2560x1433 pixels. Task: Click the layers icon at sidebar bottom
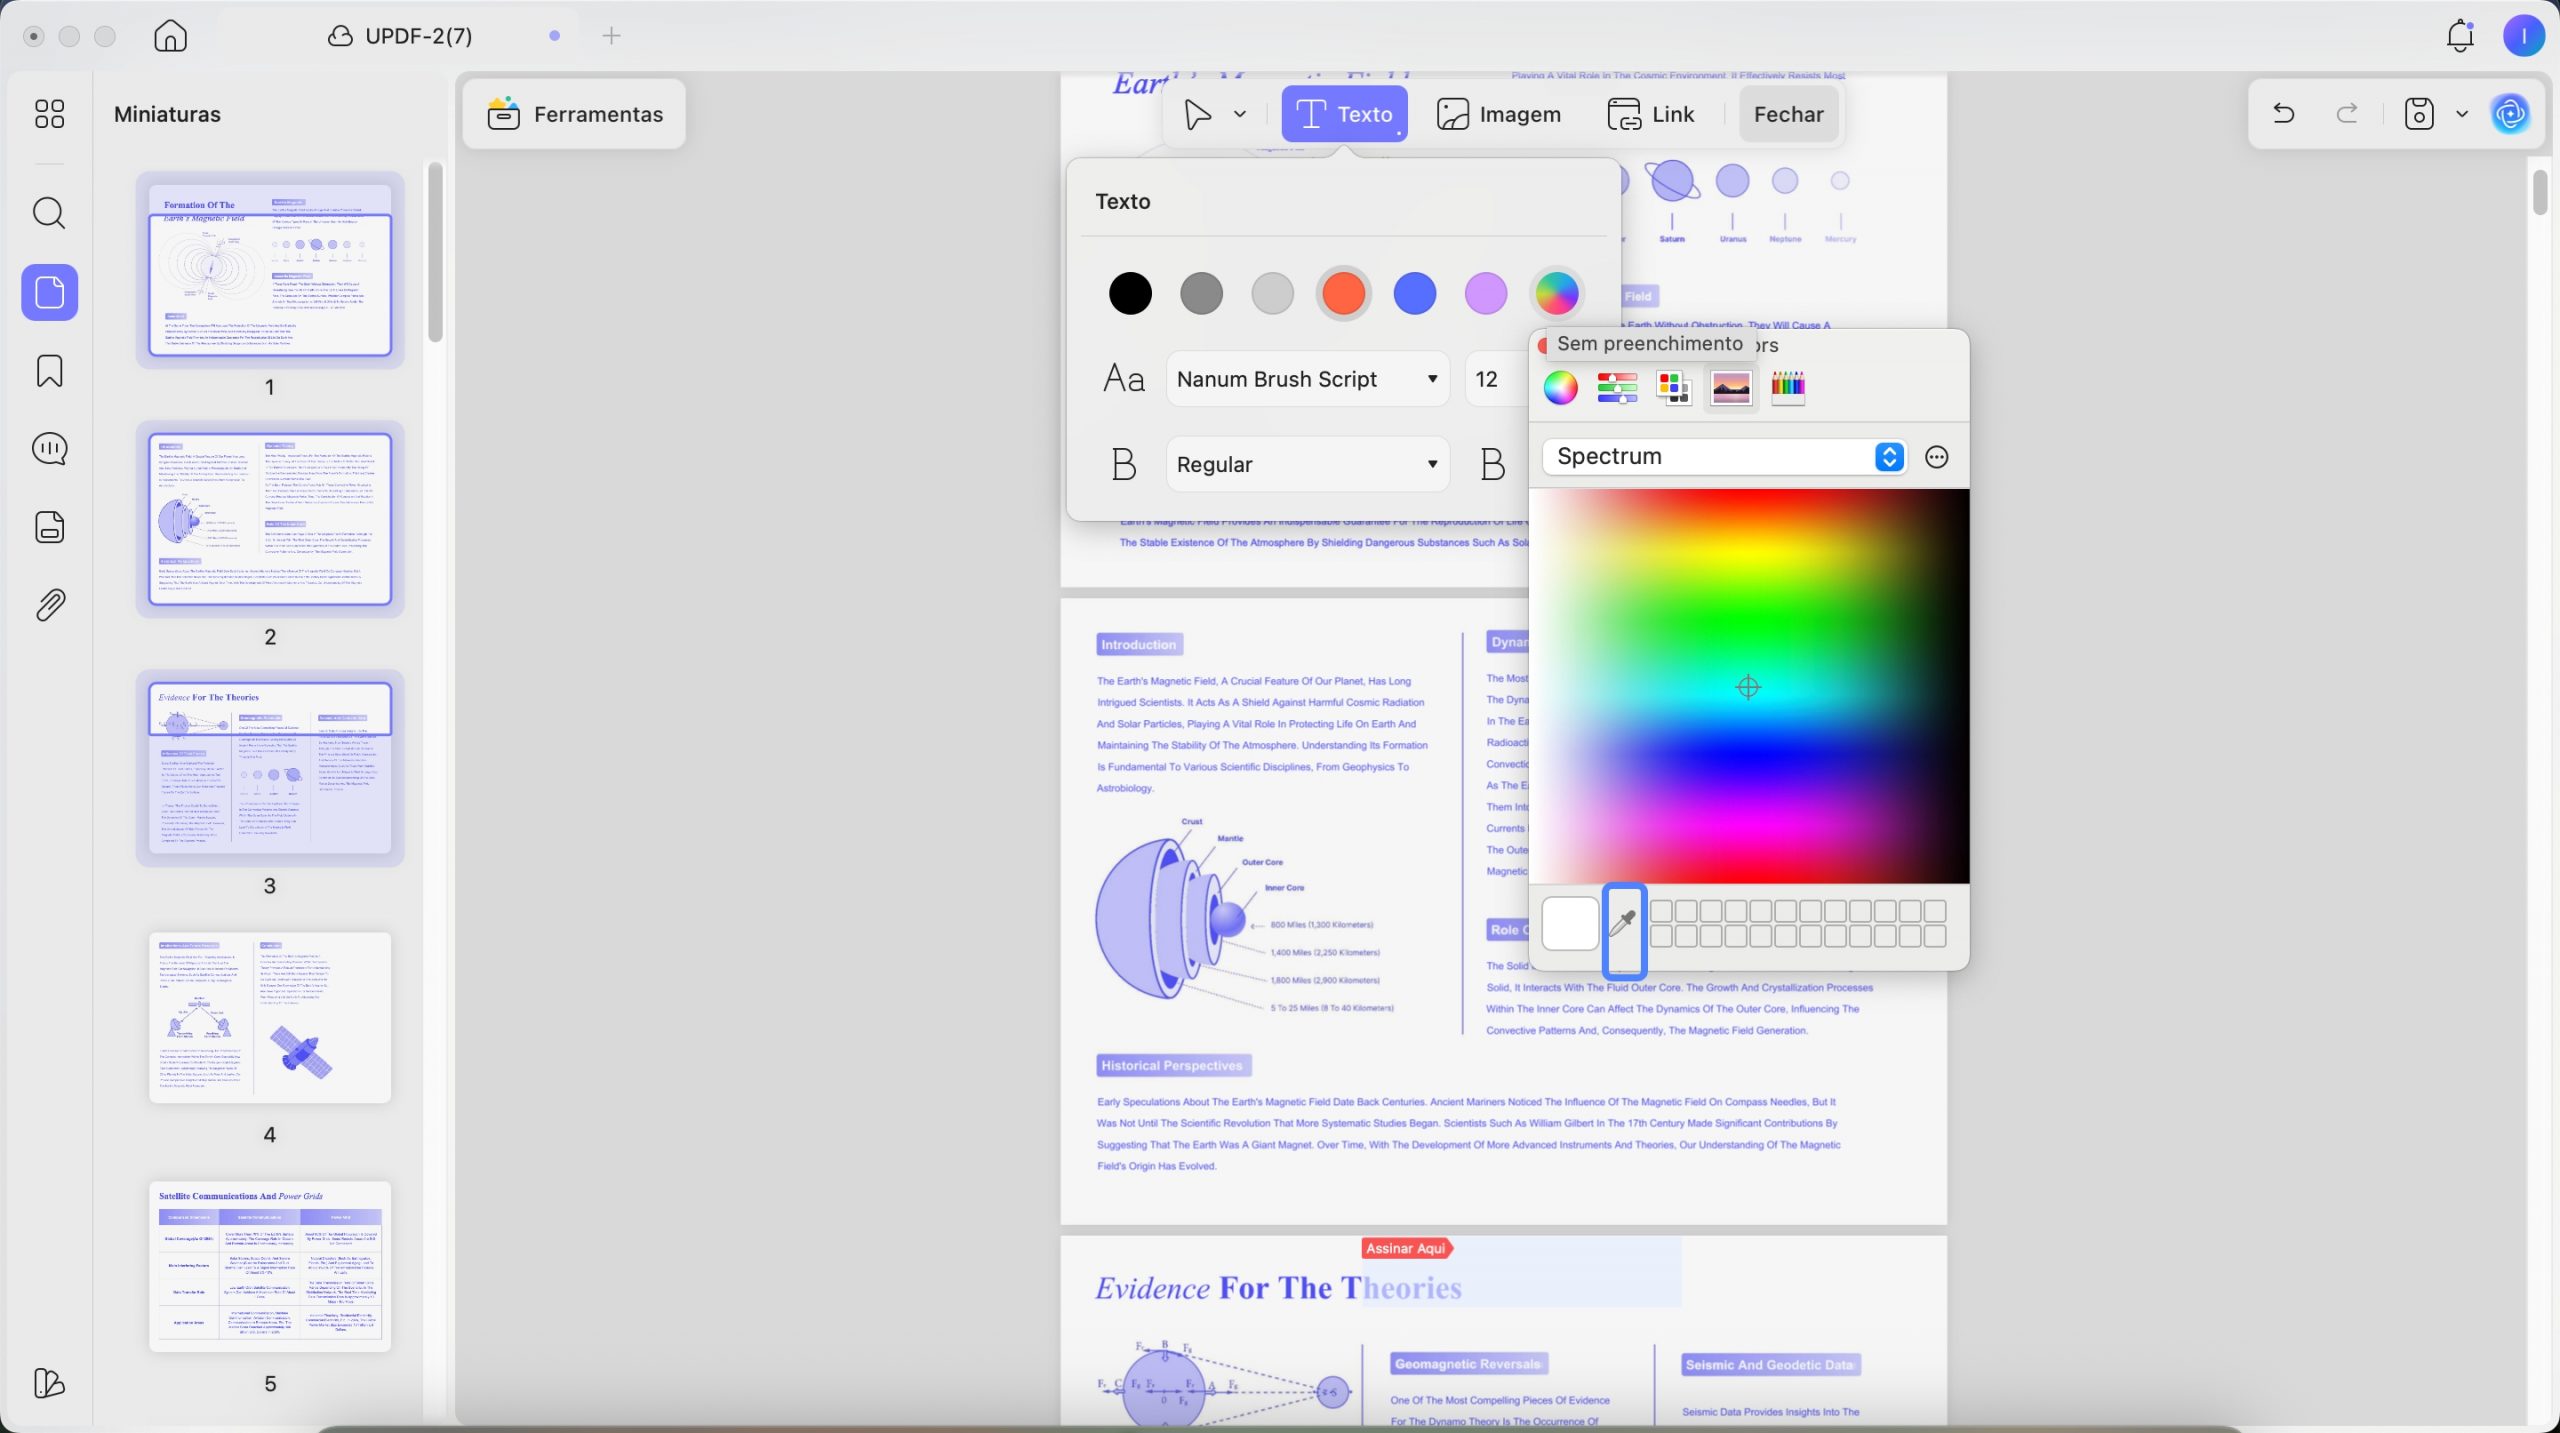(49, 1383)
